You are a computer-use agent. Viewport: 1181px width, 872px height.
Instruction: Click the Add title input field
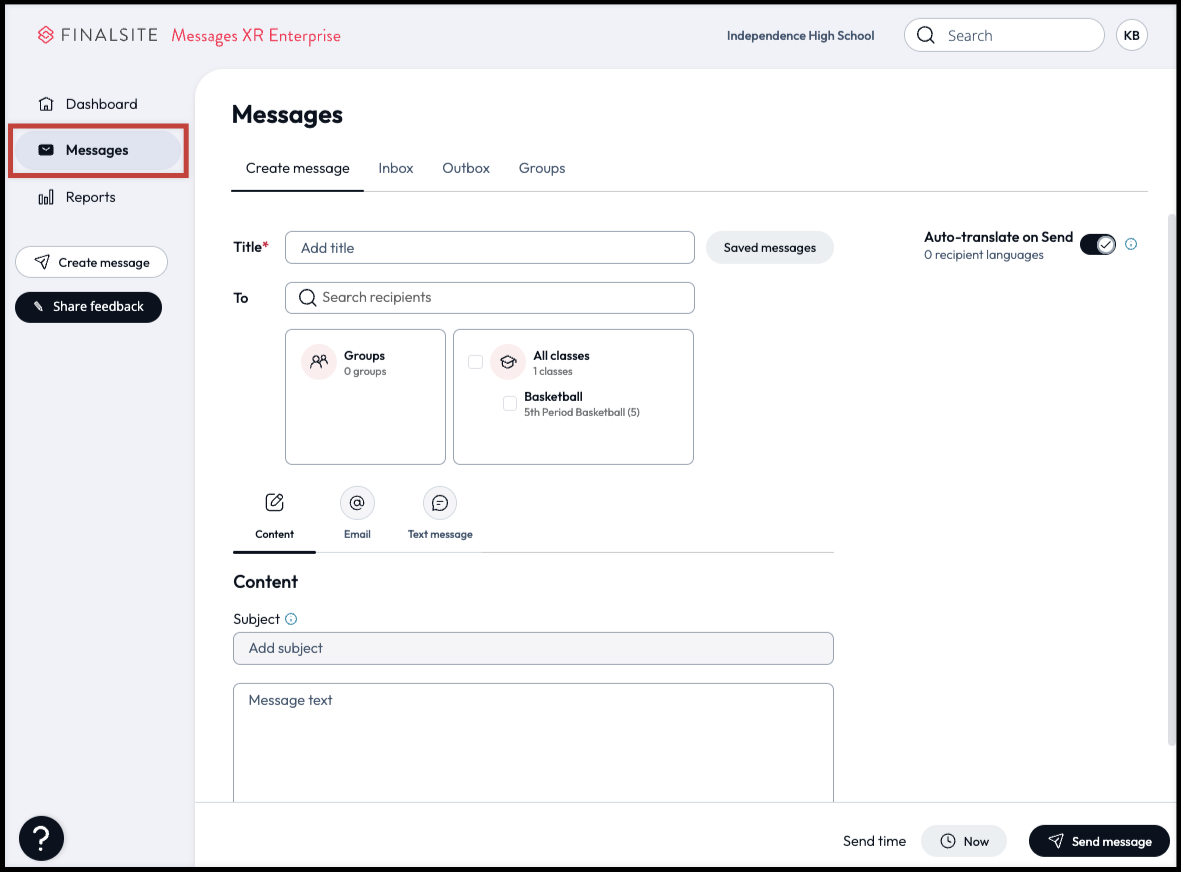(489, 248)
